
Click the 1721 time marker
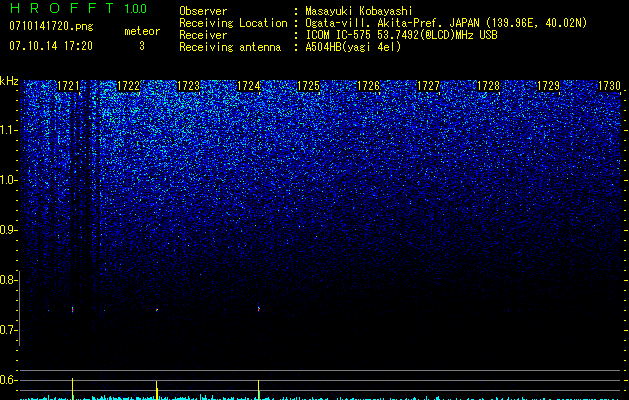point(69,86)
